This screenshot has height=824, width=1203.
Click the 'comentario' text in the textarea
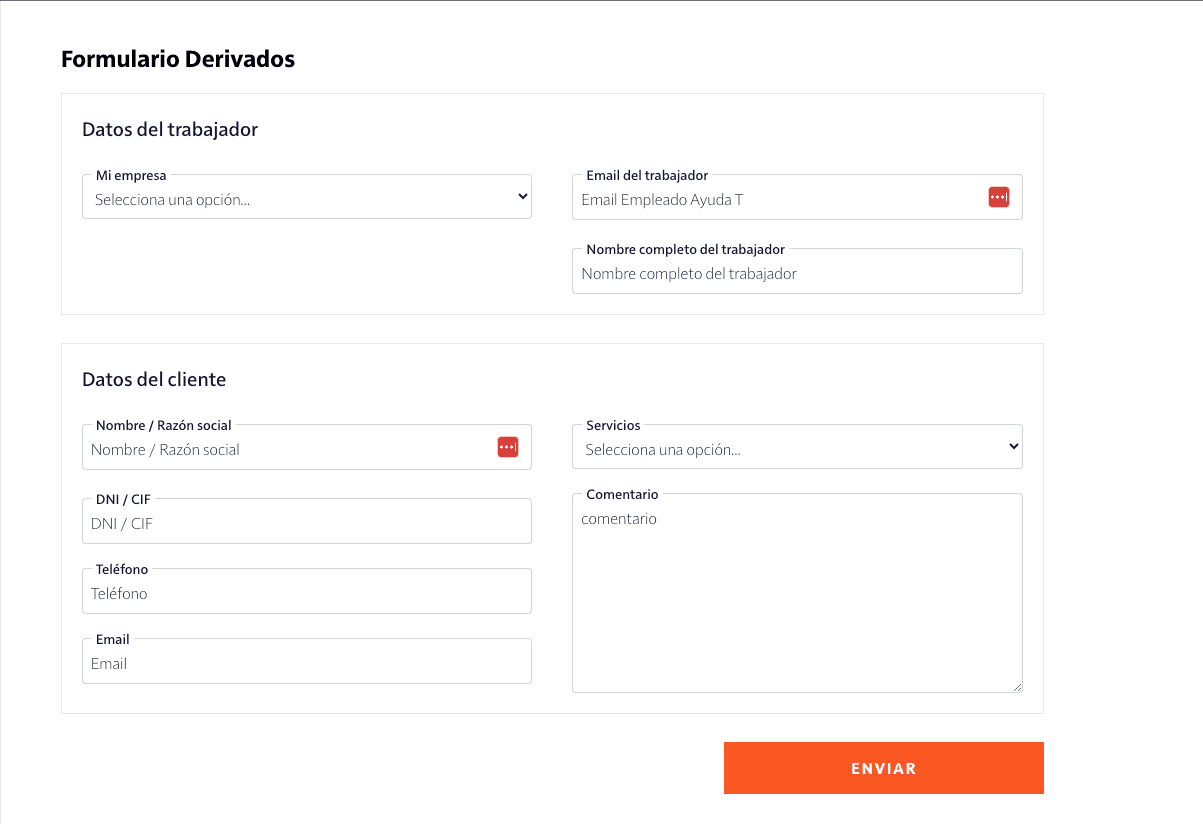[x=618, y=518]
